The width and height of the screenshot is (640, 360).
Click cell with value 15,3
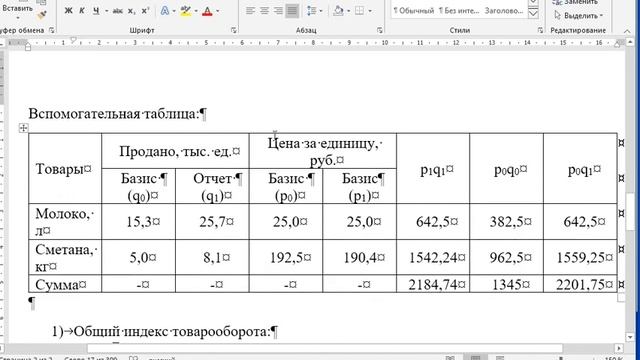pyautogui.click(x=138, y=222)
